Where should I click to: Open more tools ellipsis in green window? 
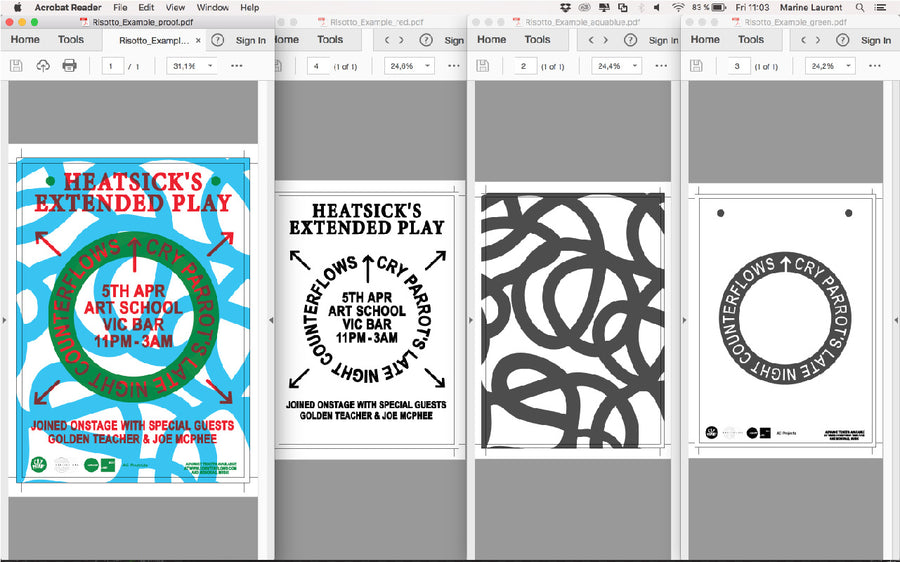pos(875,66)
